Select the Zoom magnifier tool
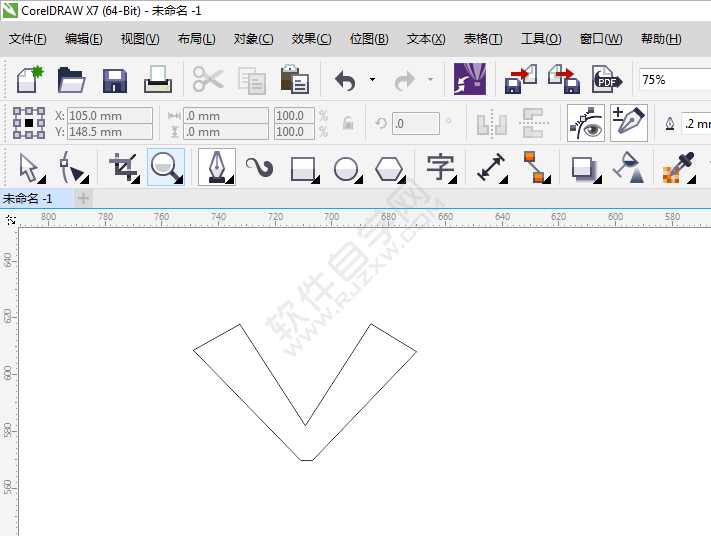711x536 pixels. [x=166, y=167]
